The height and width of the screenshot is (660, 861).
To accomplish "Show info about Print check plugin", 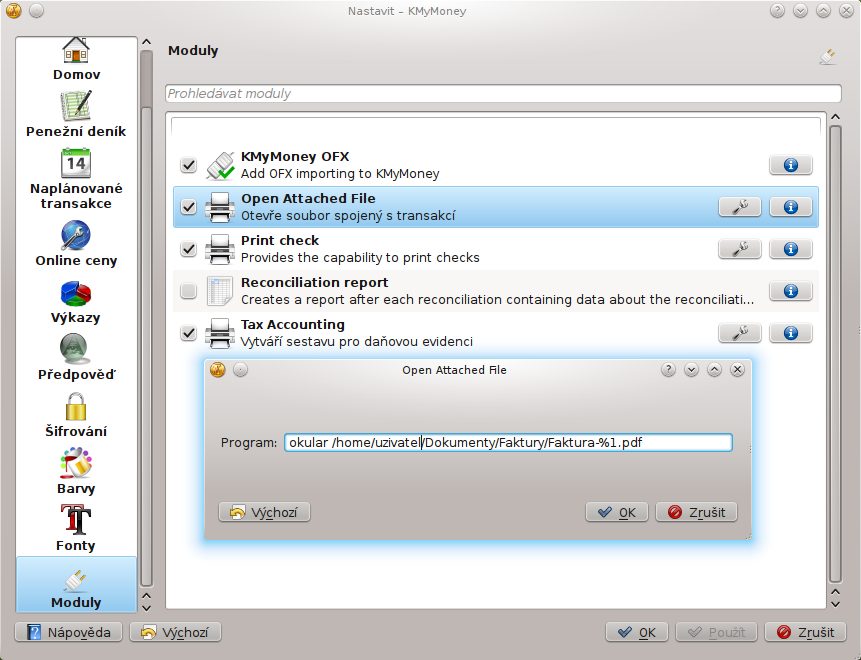I will (791, 249).
